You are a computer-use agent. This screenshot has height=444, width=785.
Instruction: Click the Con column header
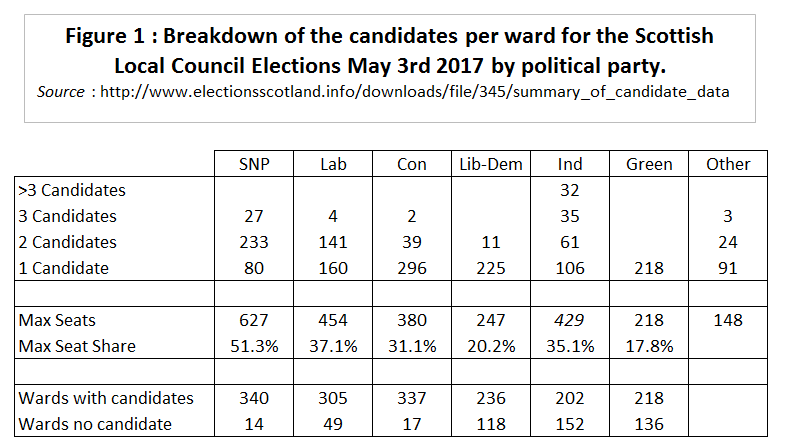tap(412, 164)
